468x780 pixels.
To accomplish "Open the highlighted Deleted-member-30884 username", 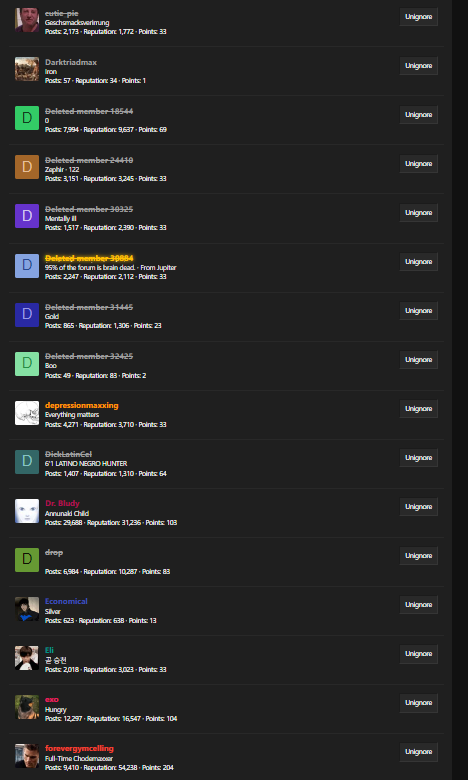I will click(89, 258).
